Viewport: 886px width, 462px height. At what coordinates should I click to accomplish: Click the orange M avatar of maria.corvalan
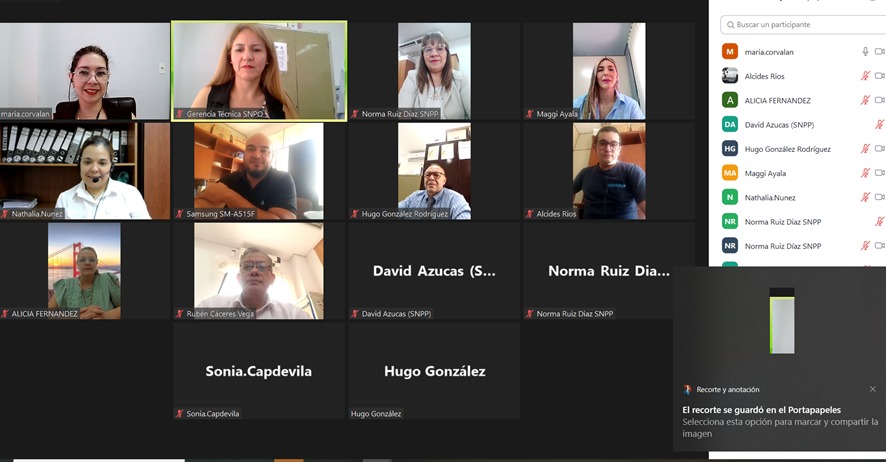(730, 51)
